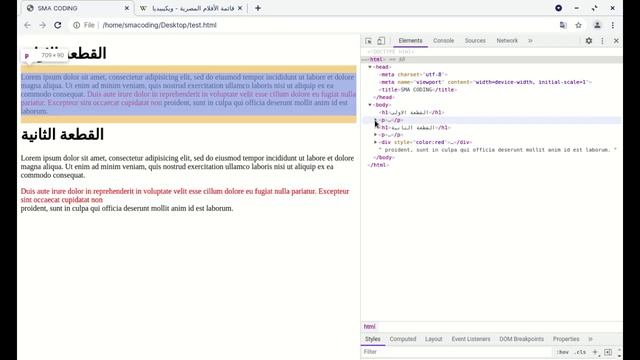Expand the second p element in DOM tree

[376, 135]
